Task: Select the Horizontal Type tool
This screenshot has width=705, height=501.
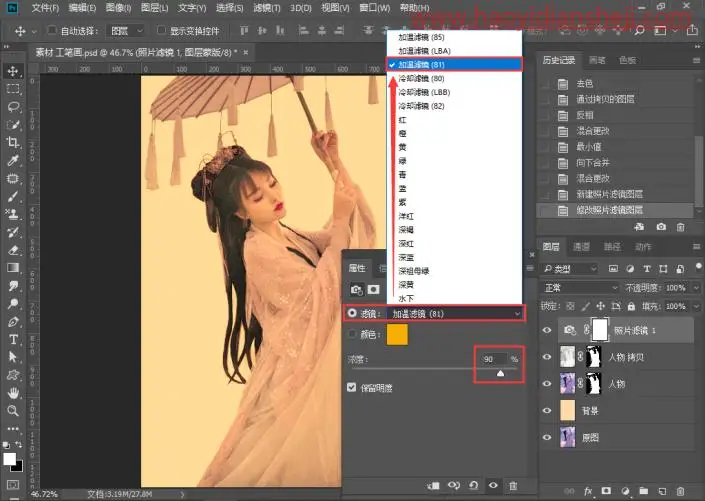Action: coord(13,340)
